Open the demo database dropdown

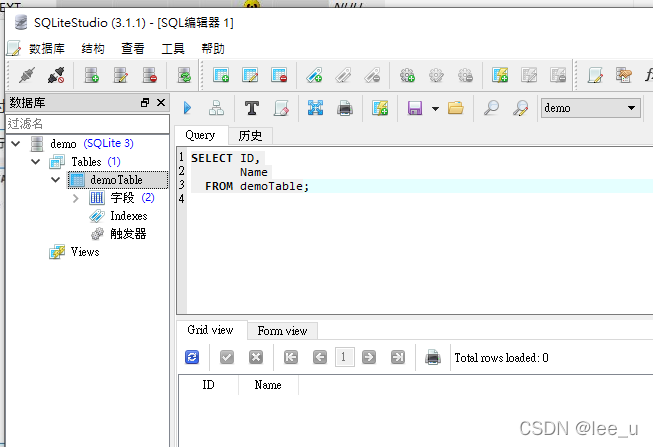(x=591, y=108)
